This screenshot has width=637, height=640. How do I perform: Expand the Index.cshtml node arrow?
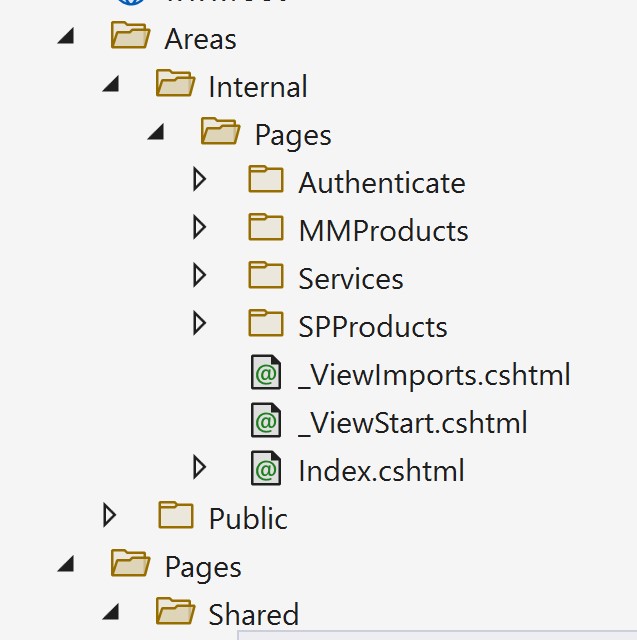click(x=199, y=467)
